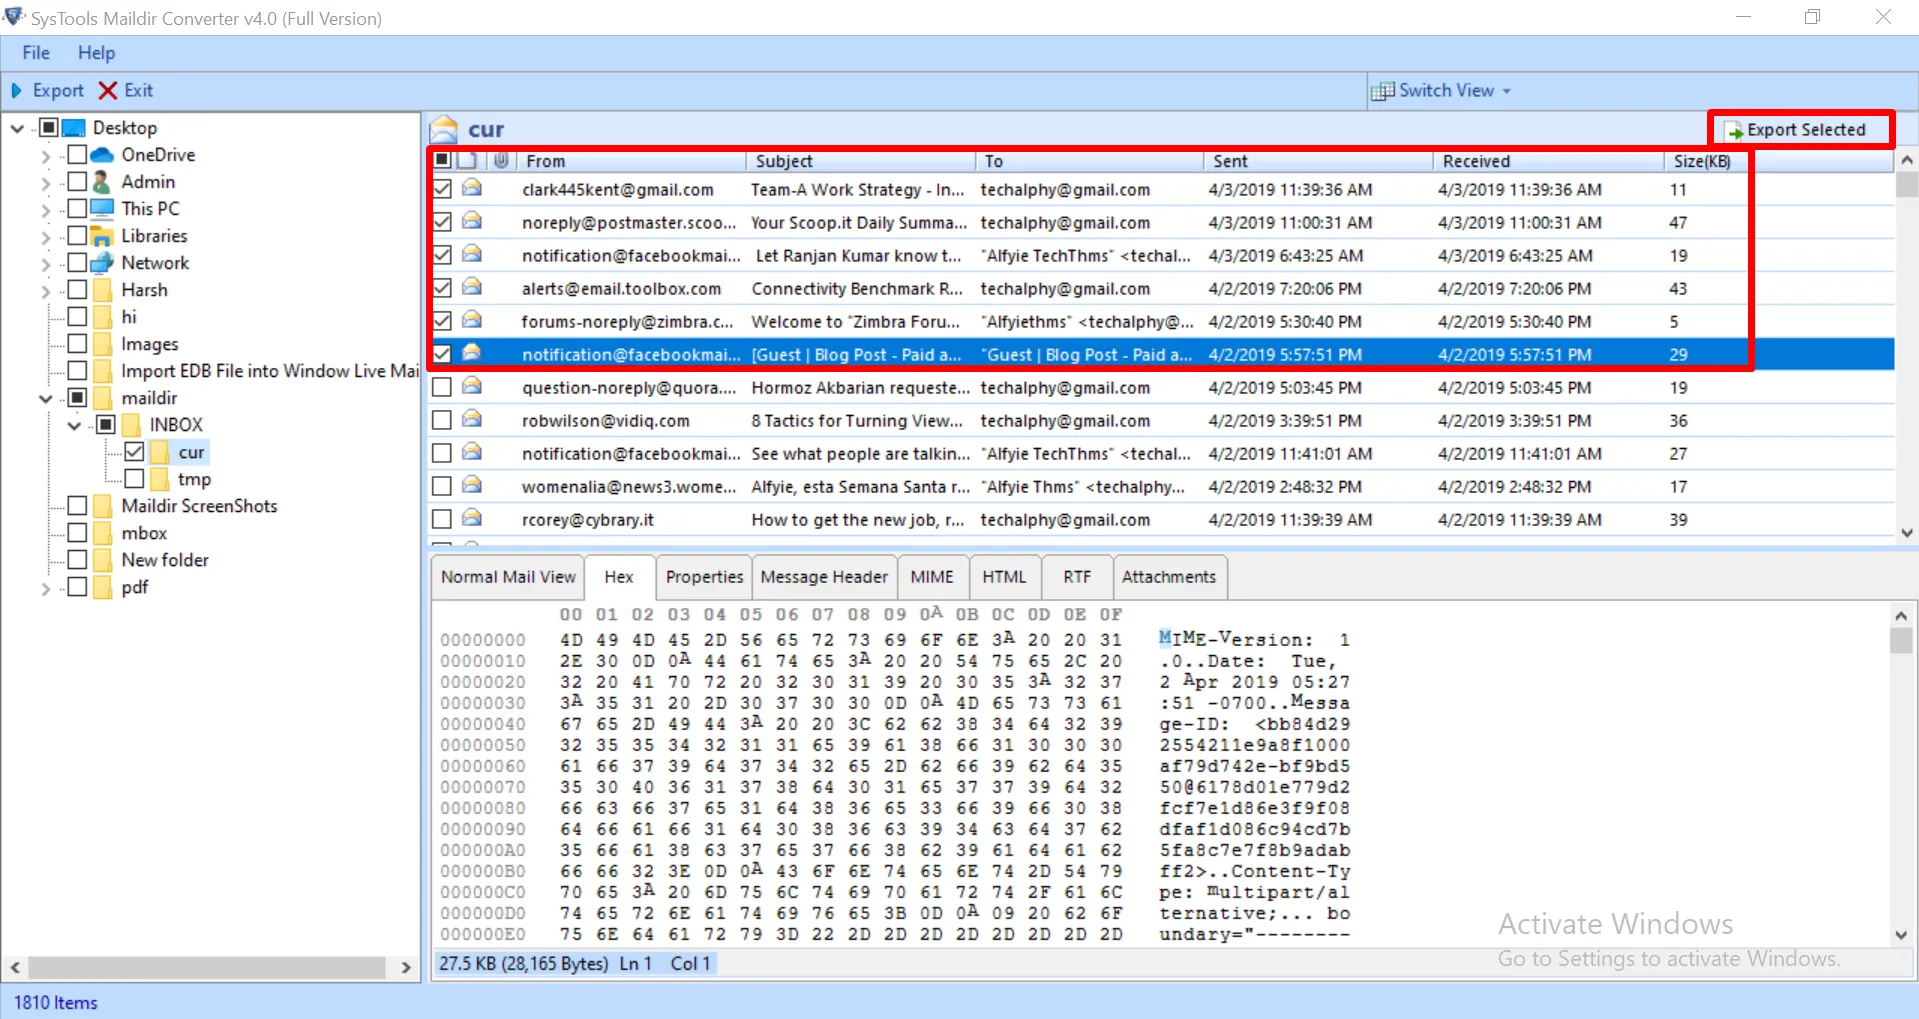This screenshot has width=1919, height=1019.
Task: Check the rcorey@cybrary.it email checkbox
Action: 442,519
